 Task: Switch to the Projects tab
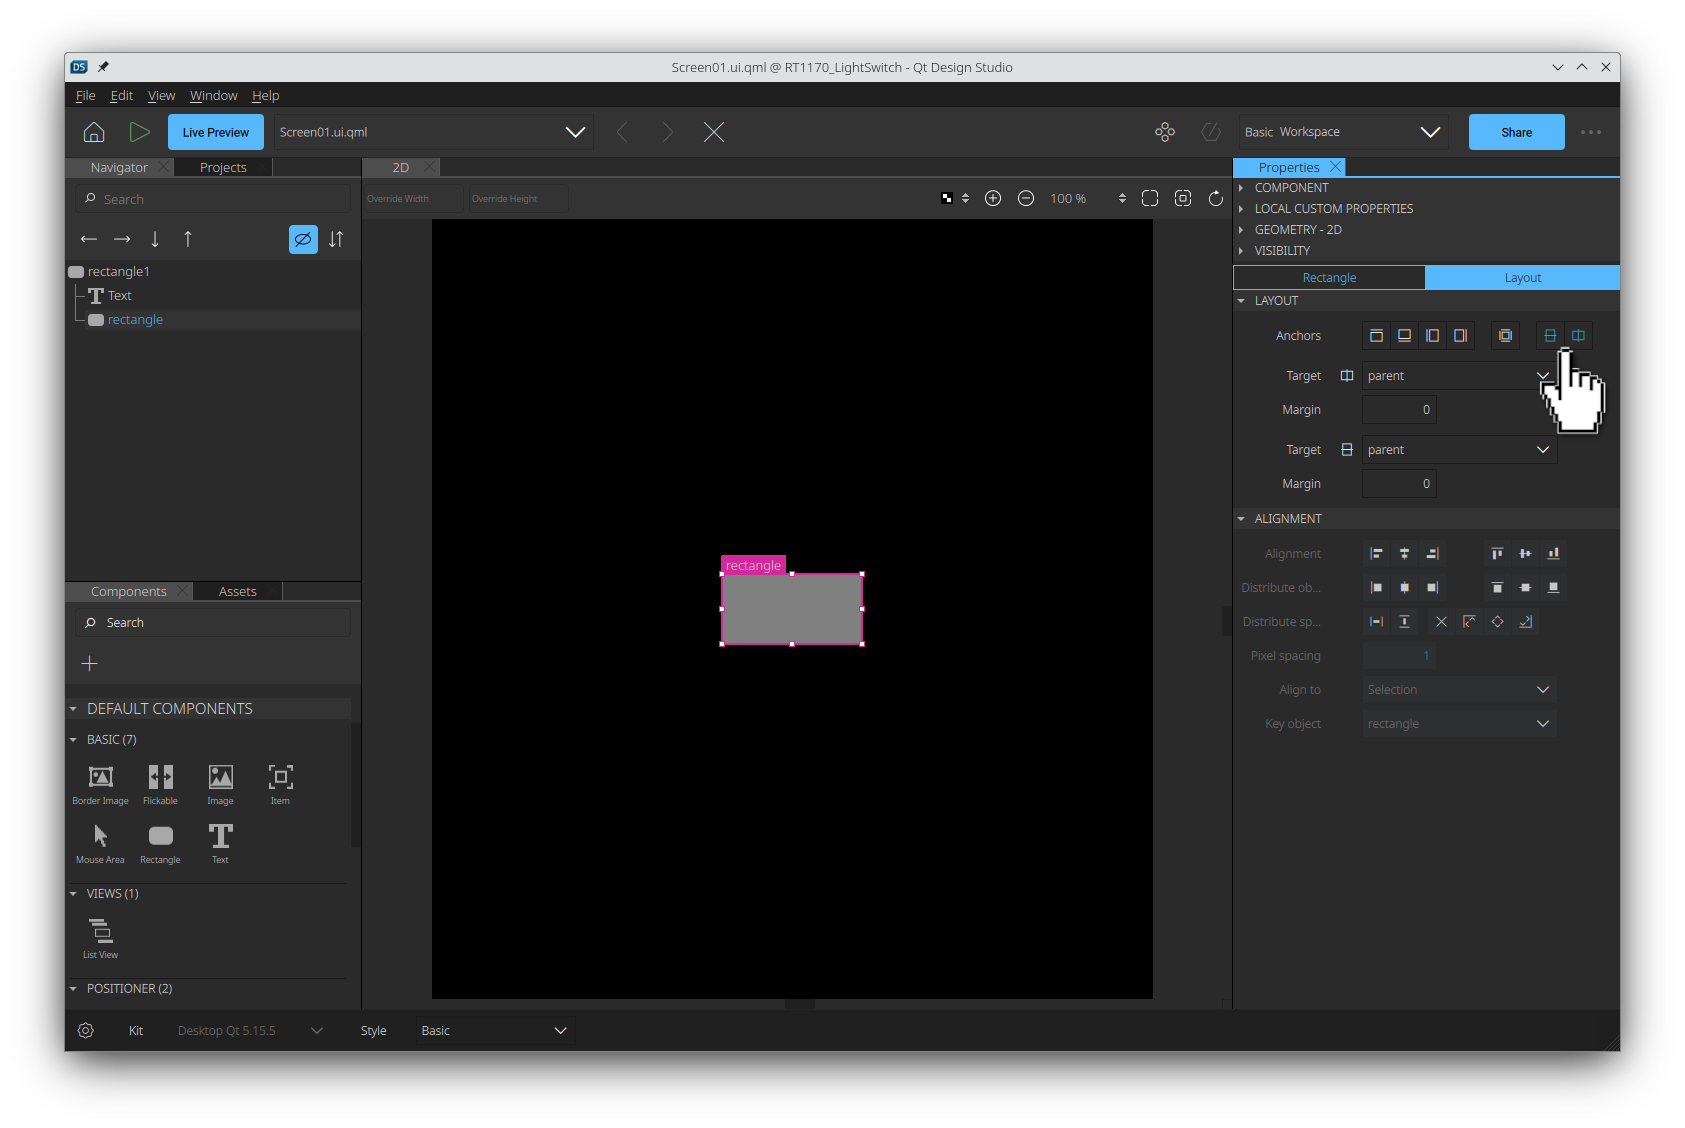coord(222,167)
